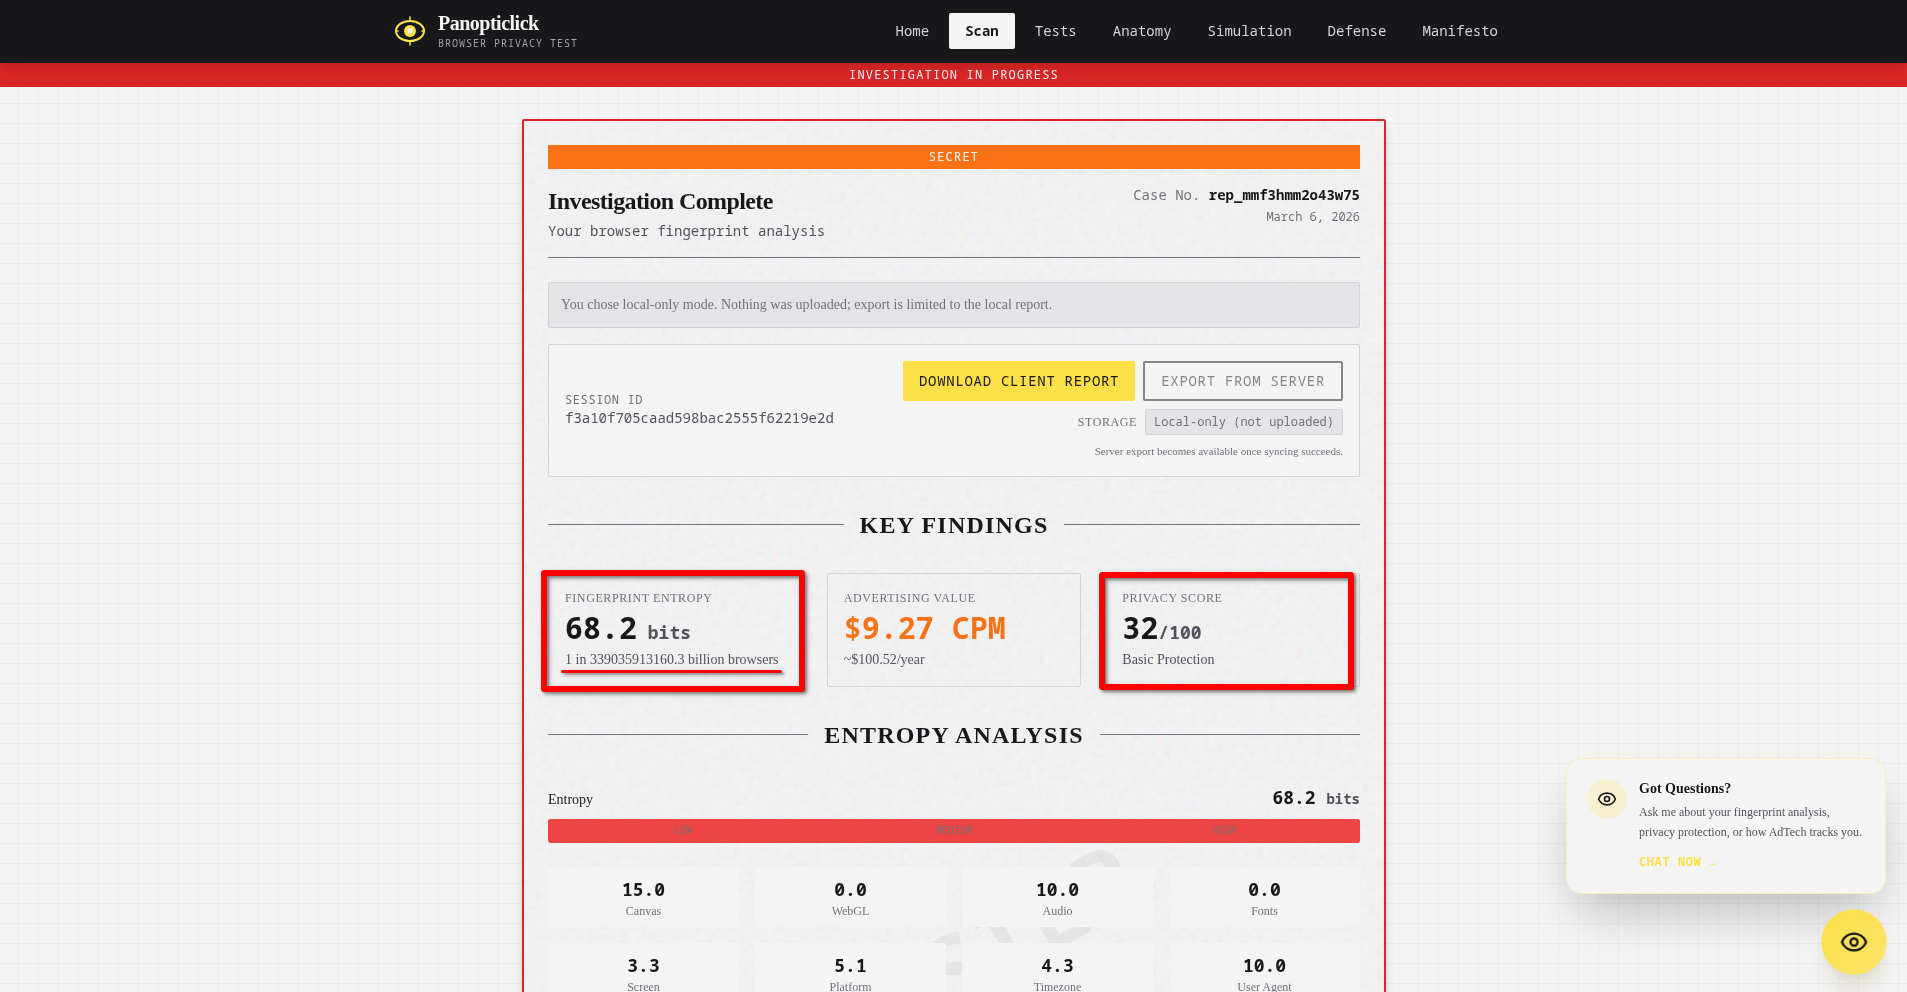The height and width of the screenshot is (992, 1907).
Task: Click the SESSION ID label
Action: click(x=604, y=400)
